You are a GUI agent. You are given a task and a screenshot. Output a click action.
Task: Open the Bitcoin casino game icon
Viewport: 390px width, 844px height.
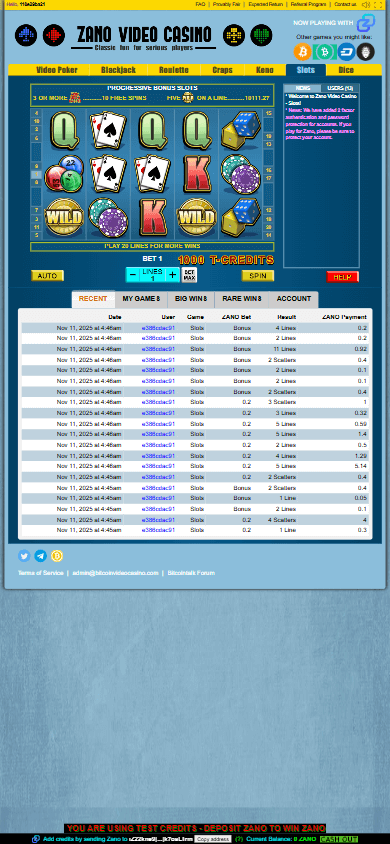pyautogui.click(x=302, y=52)
